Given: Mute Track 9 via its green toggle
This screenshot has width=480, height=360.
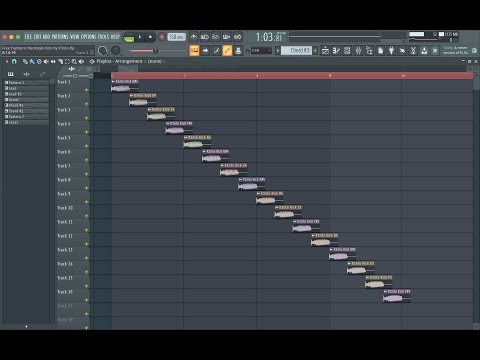Looking at the screenshot, I should pos(87,202).
